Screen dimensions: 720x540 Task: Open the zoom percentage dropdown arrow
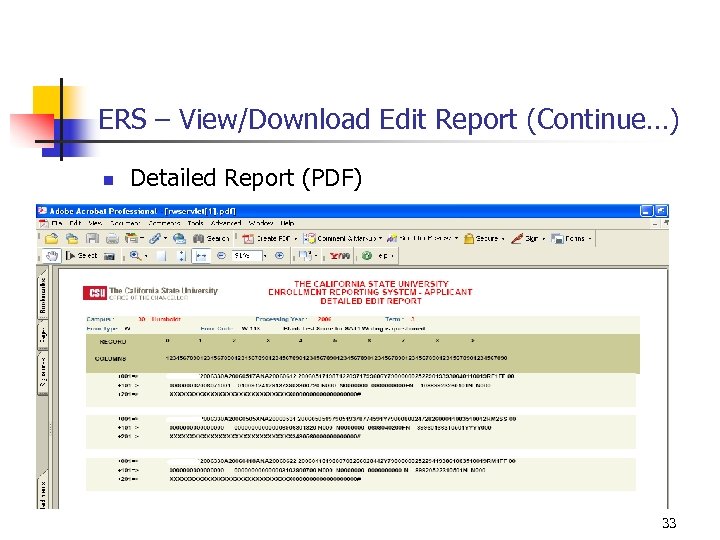coord(265,256)
